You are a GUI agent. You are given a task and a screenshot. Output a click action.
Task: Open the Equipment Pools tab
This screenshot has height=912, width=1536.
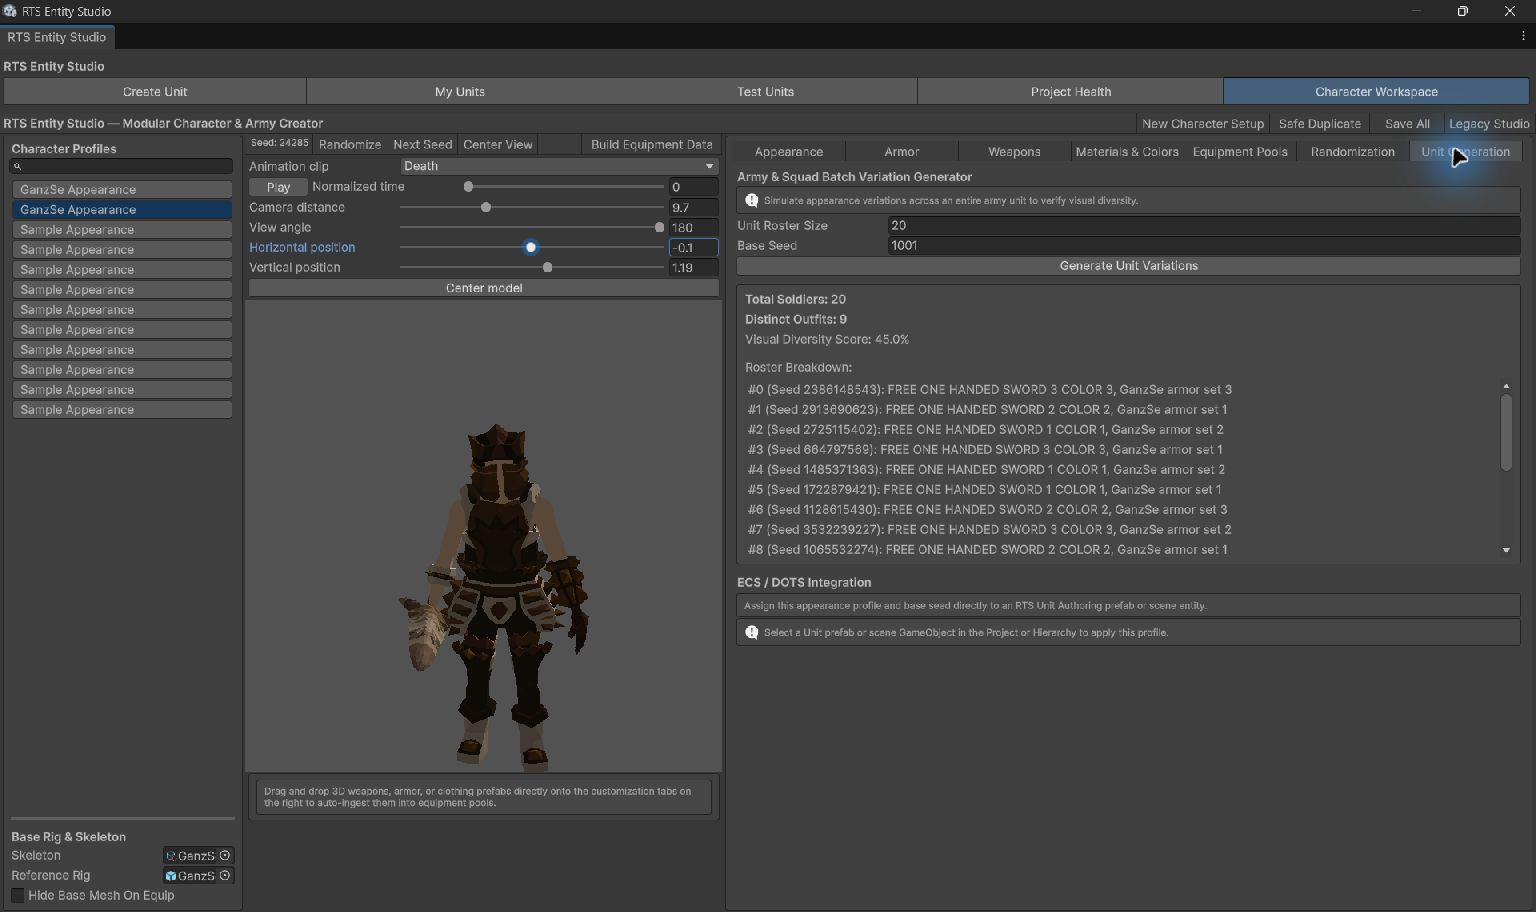[1240, 151]
